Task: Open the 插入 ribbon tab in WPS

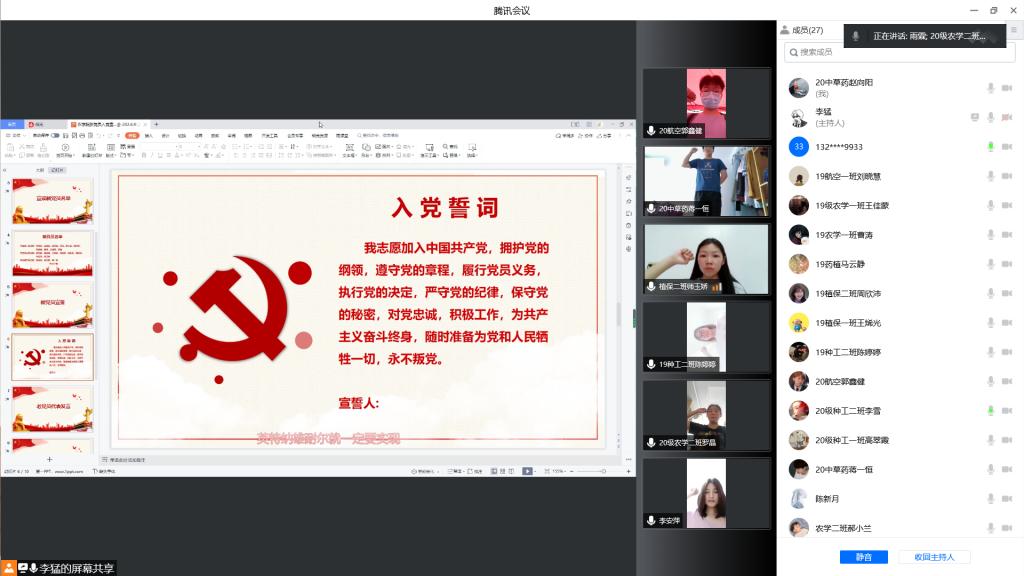Action: click(149, 135)
